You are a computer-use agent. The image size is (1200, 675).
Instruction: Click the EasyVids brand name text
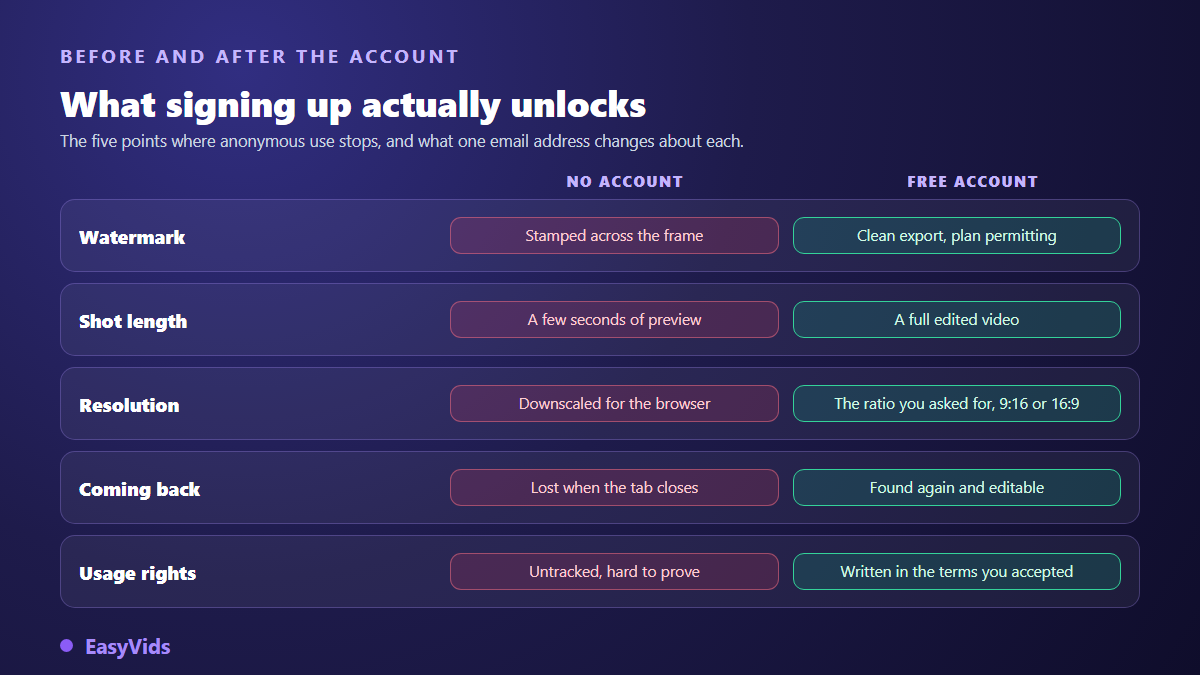[128, 647]
